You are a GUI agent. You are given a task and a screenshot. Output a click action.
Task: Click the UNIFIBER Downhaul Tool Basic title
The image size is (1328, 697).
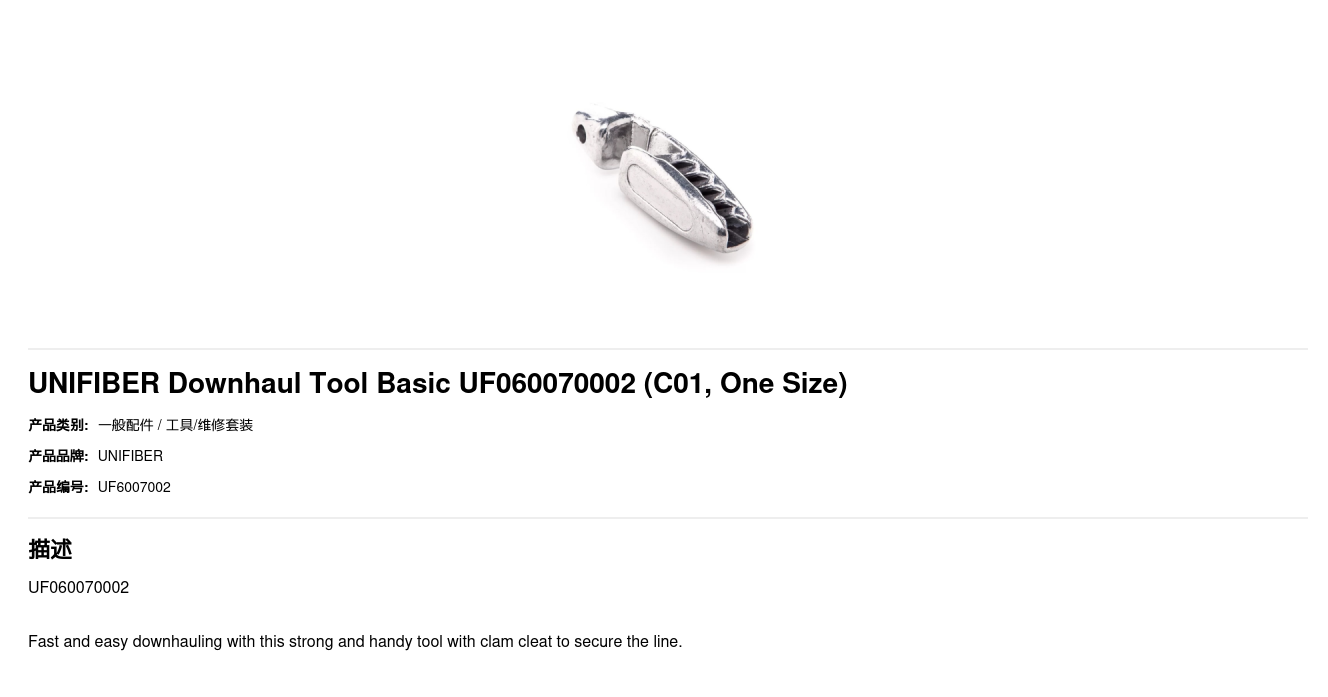pyautogui.click(x=437, y=383)
